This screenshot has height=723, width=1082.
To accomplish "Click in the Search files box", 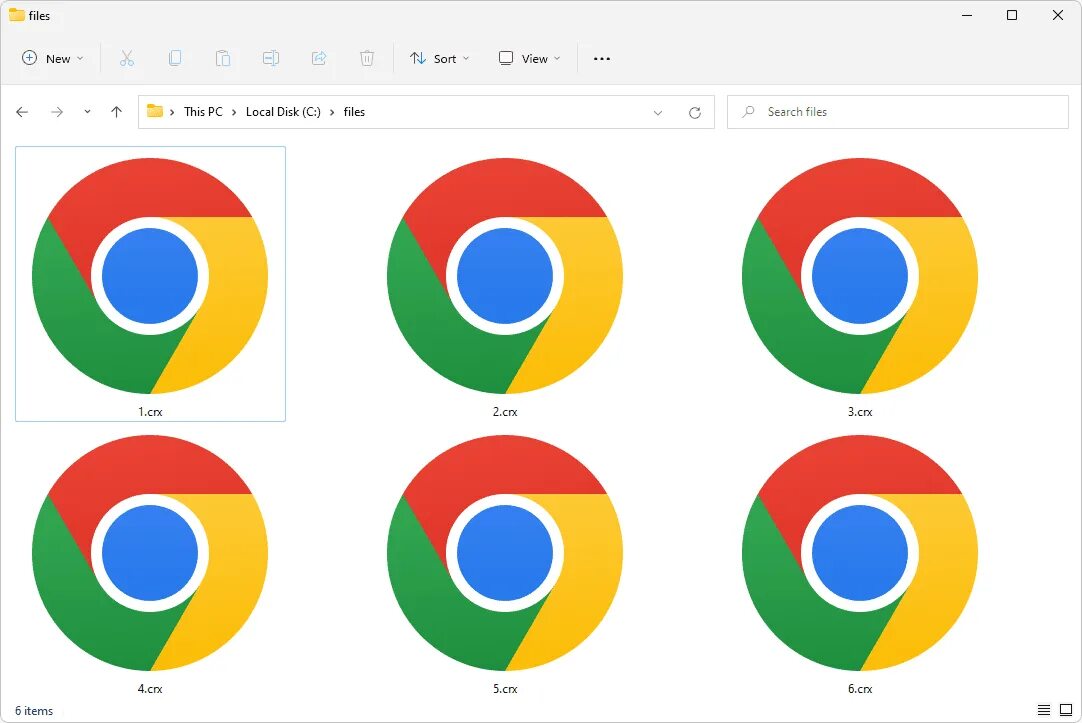I will pyautogui.click(x=897, y=112).
